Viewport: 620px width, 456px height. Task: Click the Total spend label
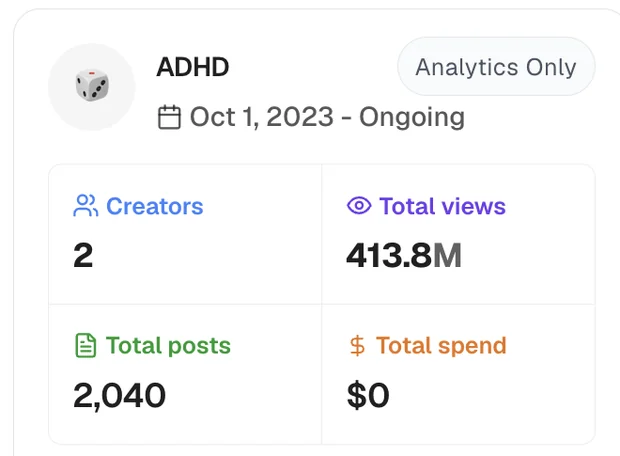click(441, 346)
